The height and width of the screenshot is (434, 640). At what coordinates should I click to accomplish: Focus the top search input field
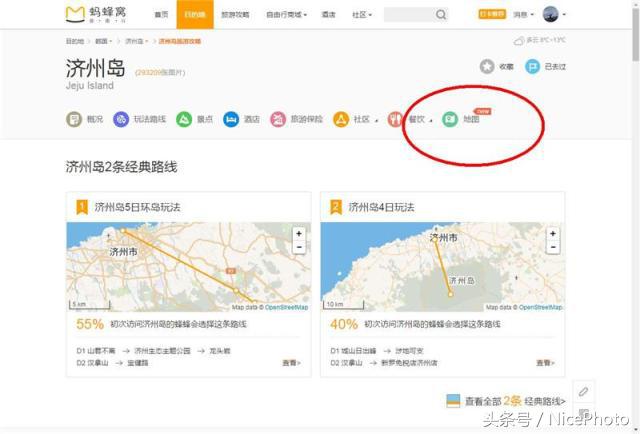(409, 15)
